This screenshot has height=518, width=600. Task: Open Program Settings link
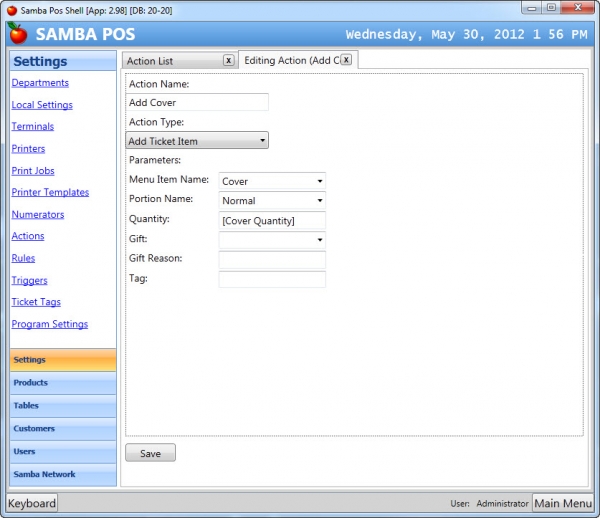click(x=50, y=324)
